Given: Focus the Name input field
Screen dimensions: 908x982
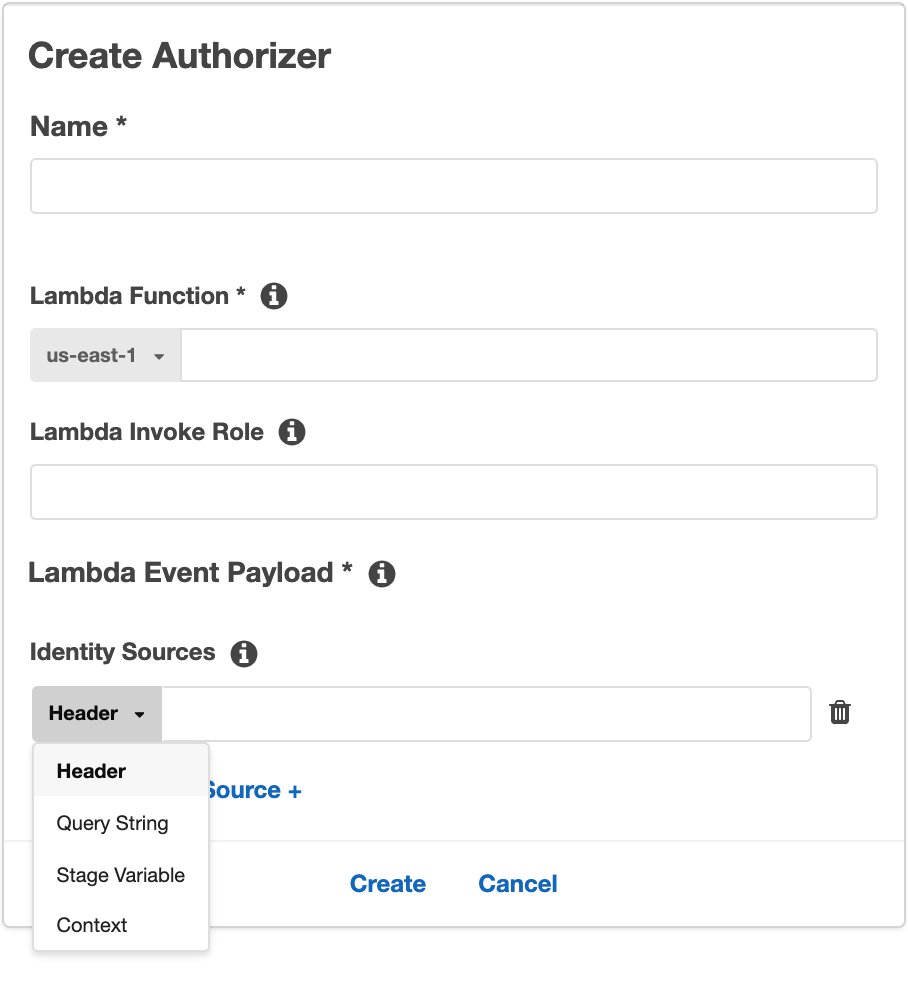Looking at the screenshot, I should click(453, 185).
